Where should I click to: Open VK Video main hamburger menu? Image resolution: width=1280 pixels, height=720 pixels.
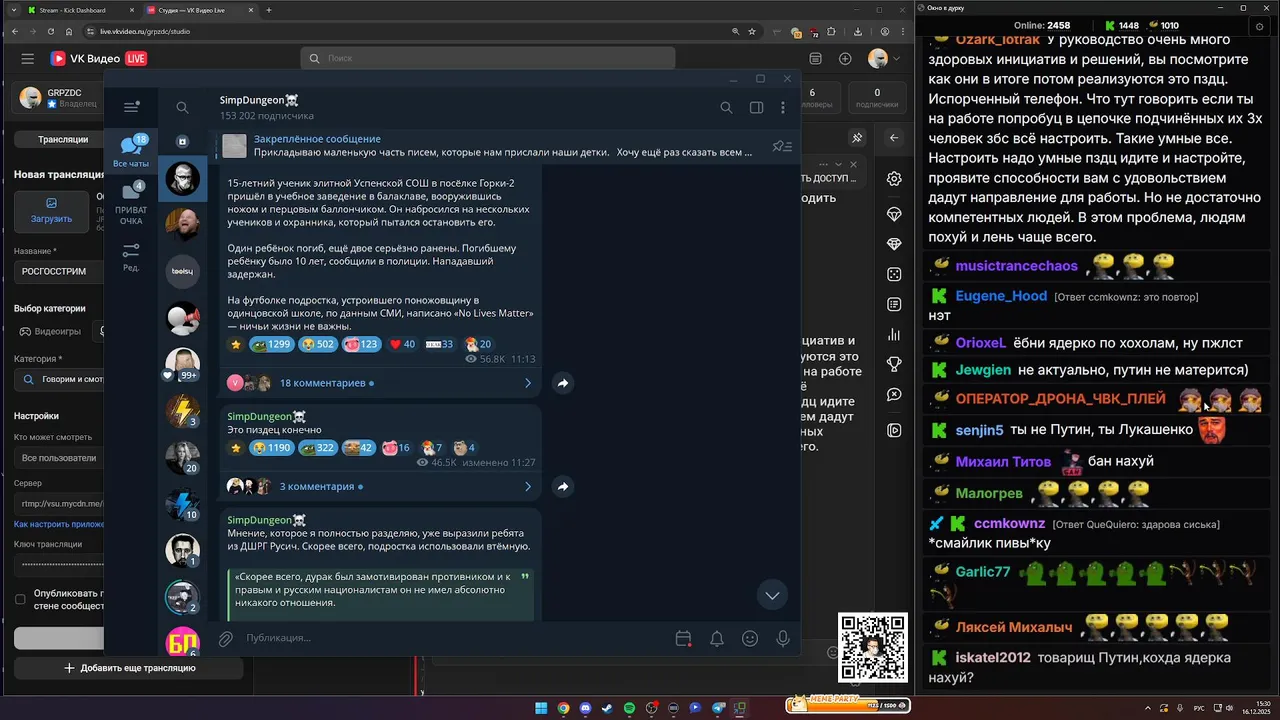tap(28, 59)
